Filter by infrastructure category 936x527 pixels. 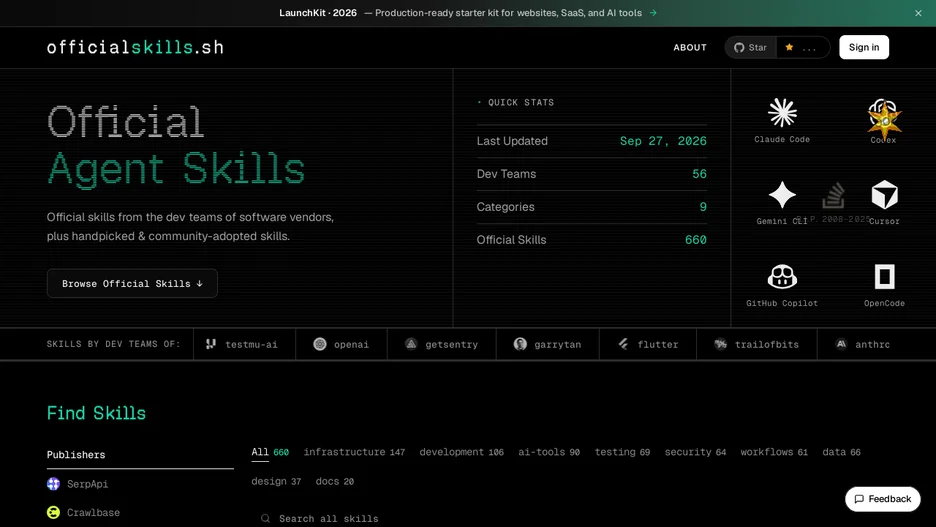(354, 452)
